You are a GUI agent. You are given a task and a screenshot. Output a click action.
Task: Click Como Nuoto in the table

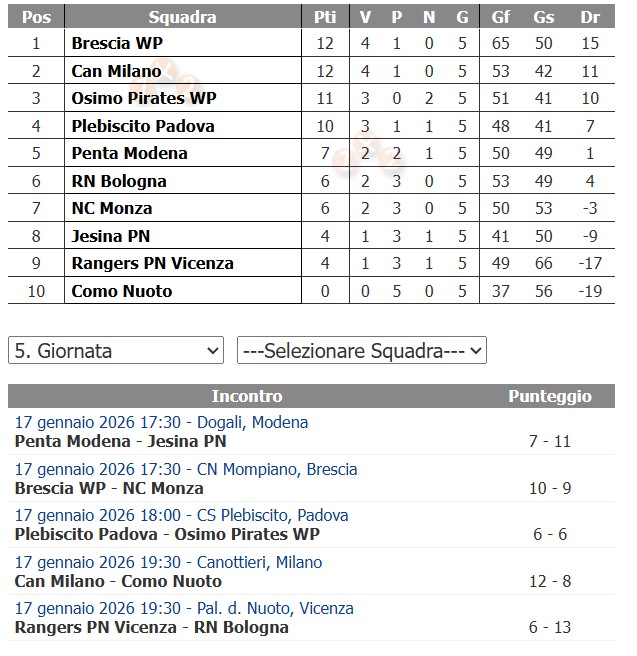121,291
